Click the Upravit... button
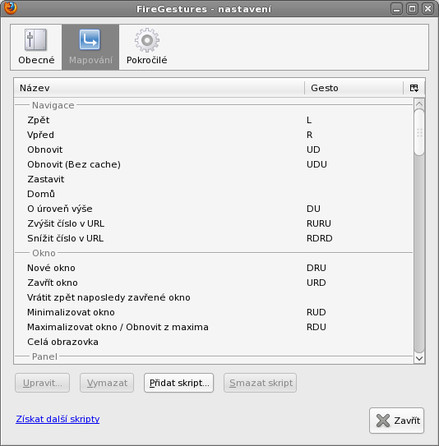439x446 pixels. (42, 383)
